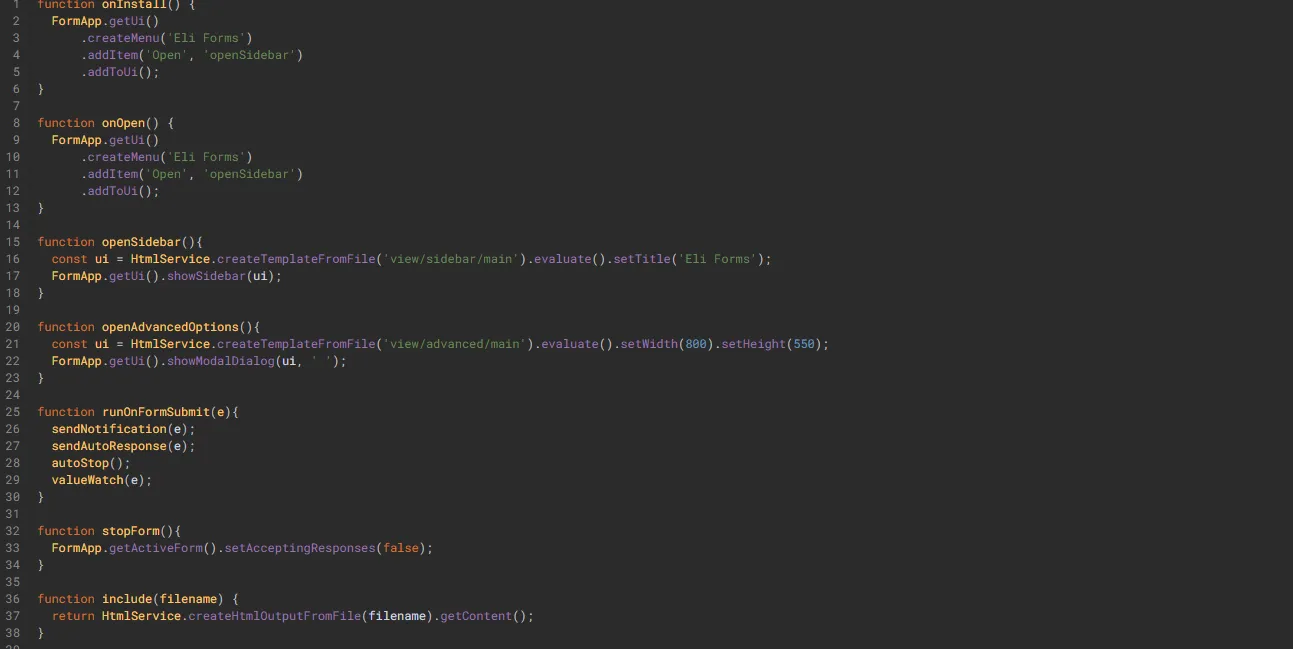The width and height of the screenshot is (1293, 649).
Task: Click the onInstall function name
Action: coord(133,5)
